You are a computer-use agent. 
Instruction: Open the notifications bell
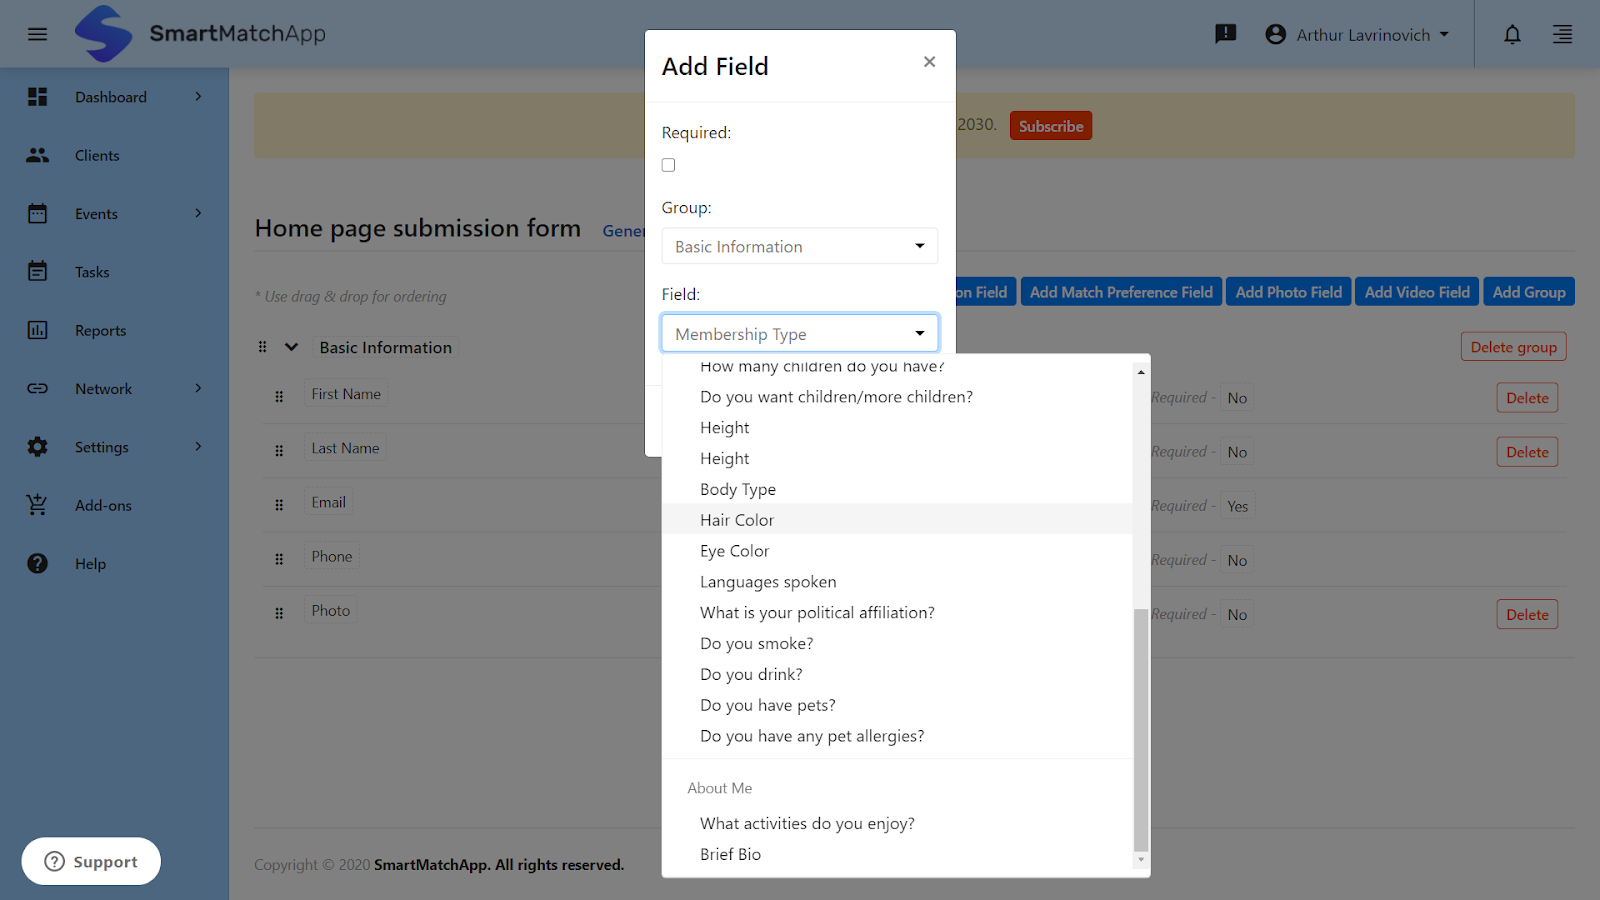pyautogui.click(x=1511, y=34)
